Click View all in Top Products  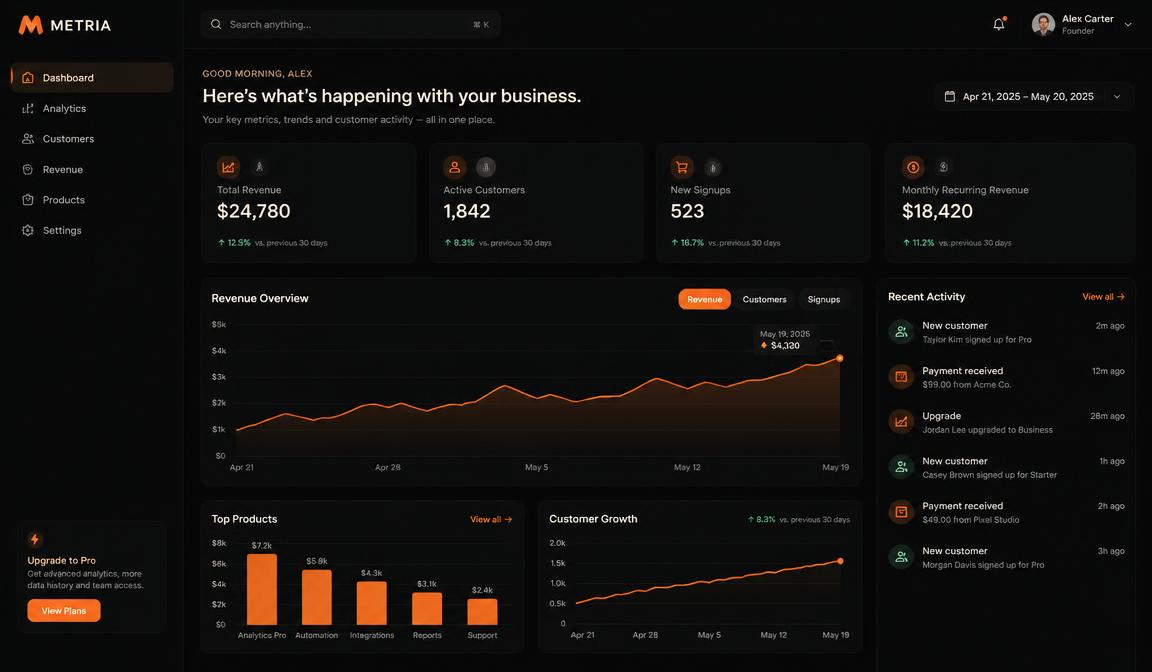491,519
